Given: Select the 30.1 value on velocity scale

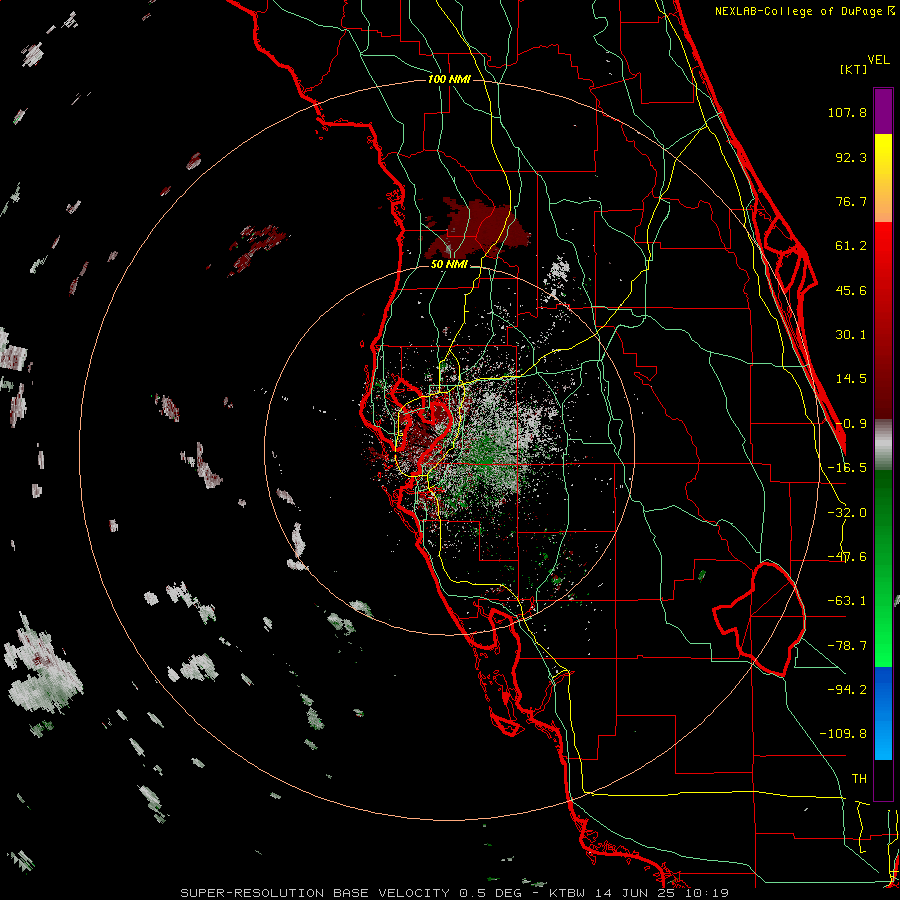Looking at the screenshot, I should [851, 335].
